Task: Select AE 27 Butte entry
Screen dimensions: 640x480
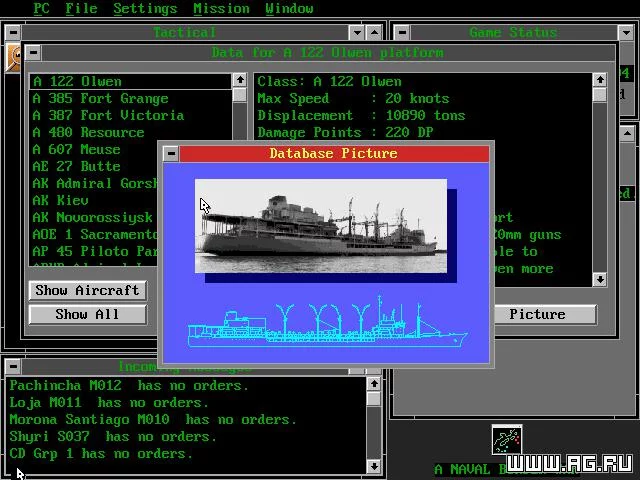Action: tap(94, 167)
